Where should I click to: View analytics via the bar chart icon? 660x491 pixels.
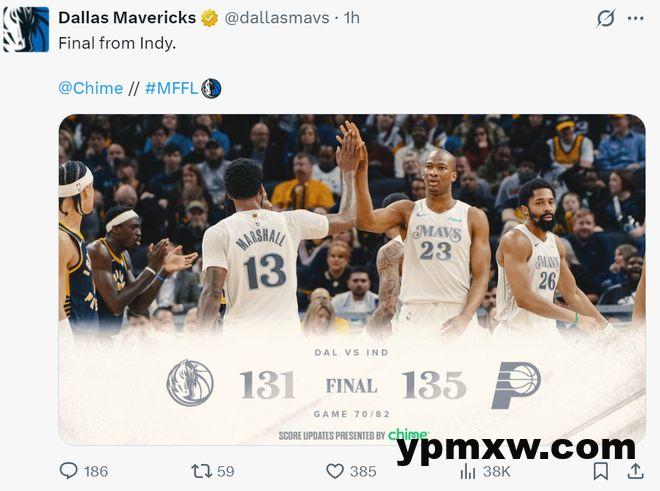[x=468, y=471]
